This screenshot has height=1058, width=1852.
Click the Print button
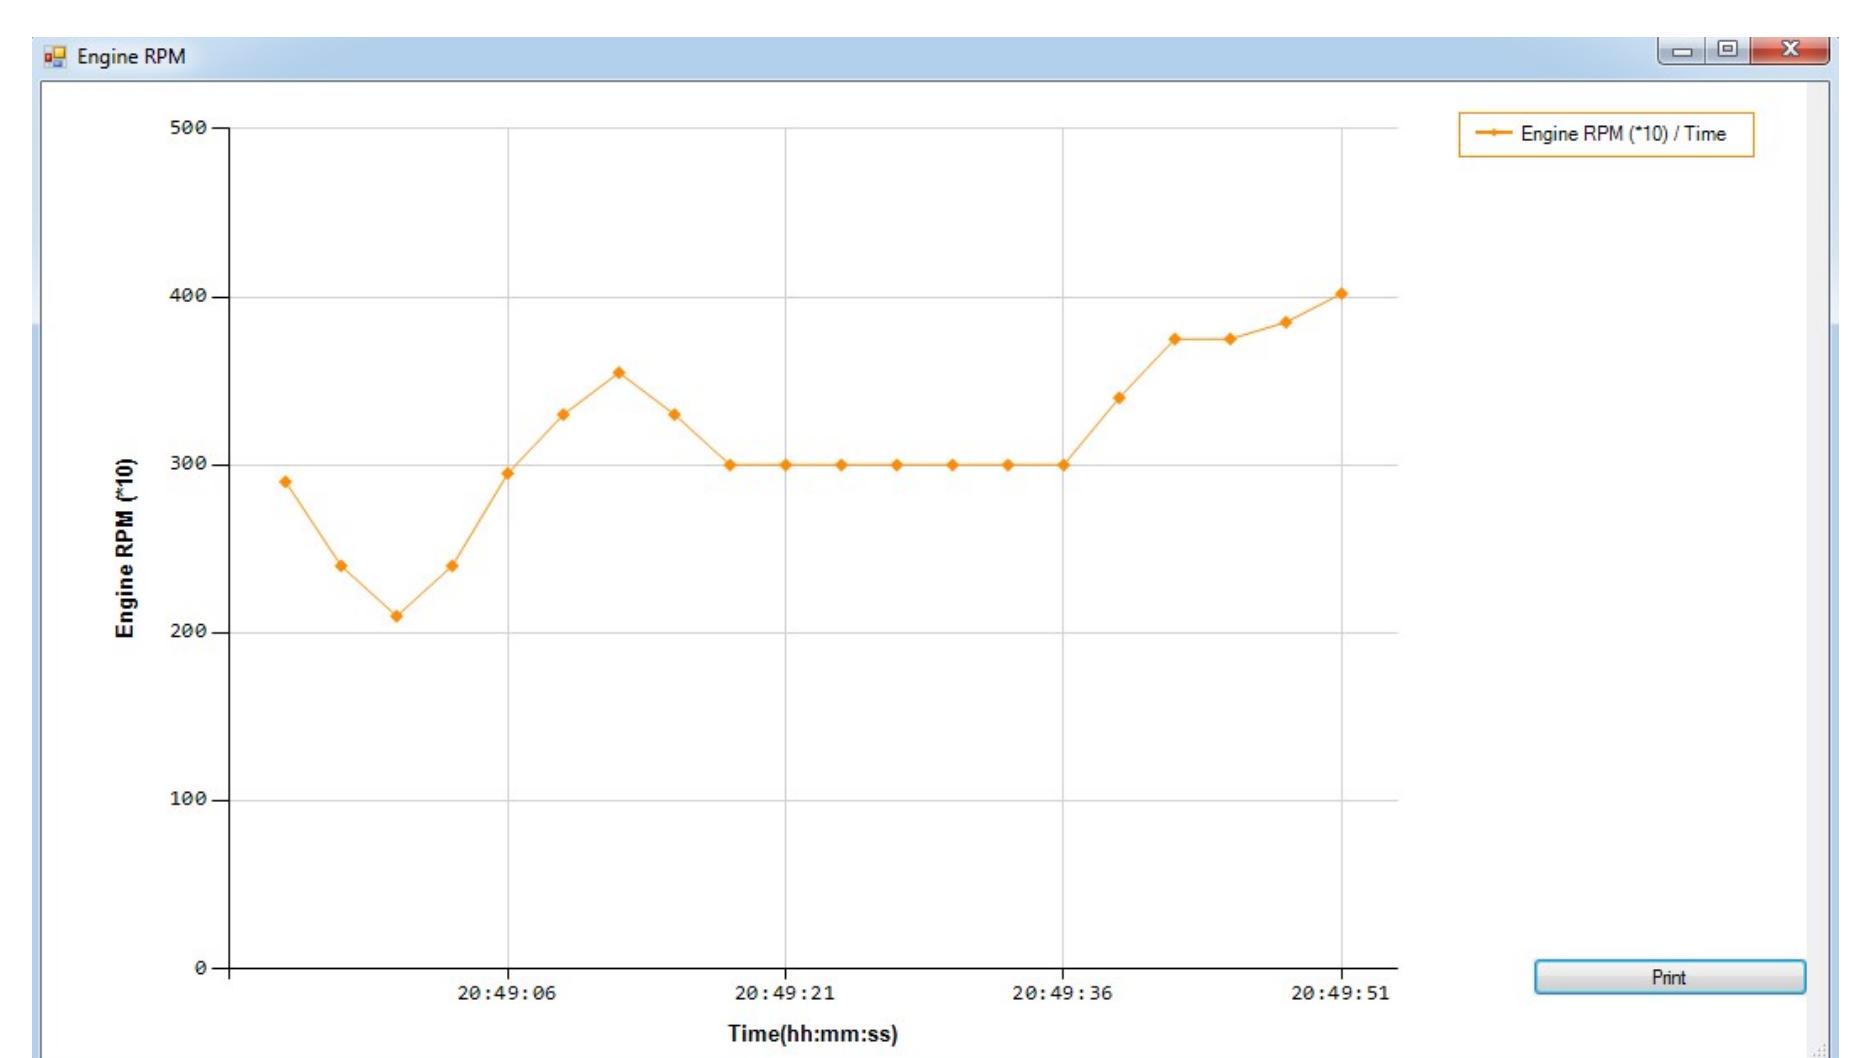pyautogui.click(x=1669, y=977)
